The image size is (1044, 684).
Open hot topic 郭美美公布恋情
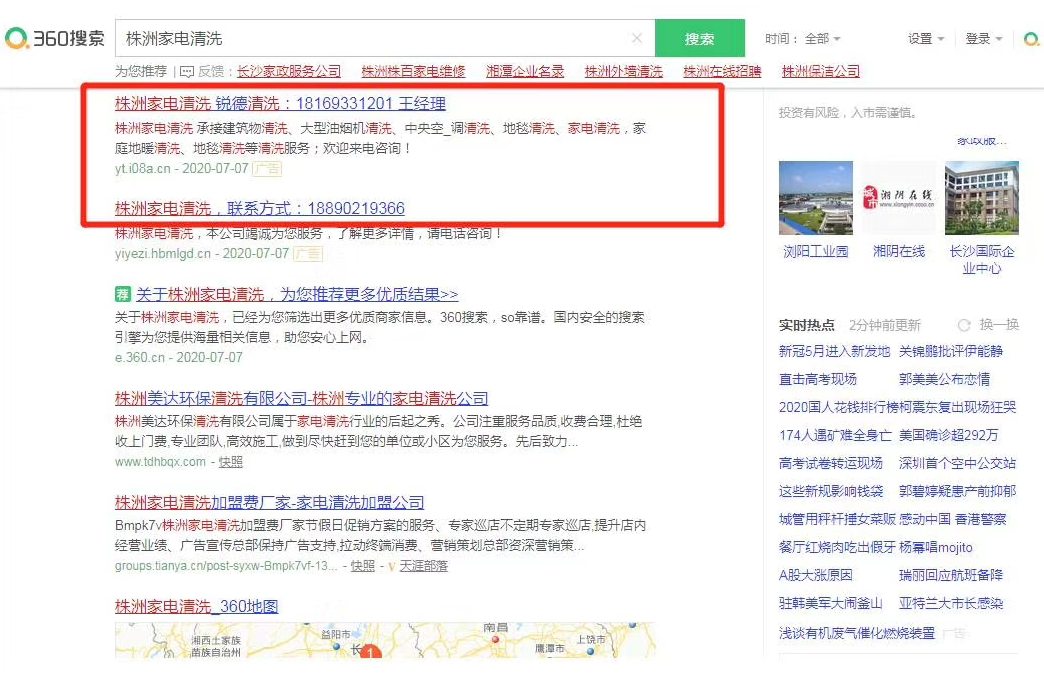(944, 379)
